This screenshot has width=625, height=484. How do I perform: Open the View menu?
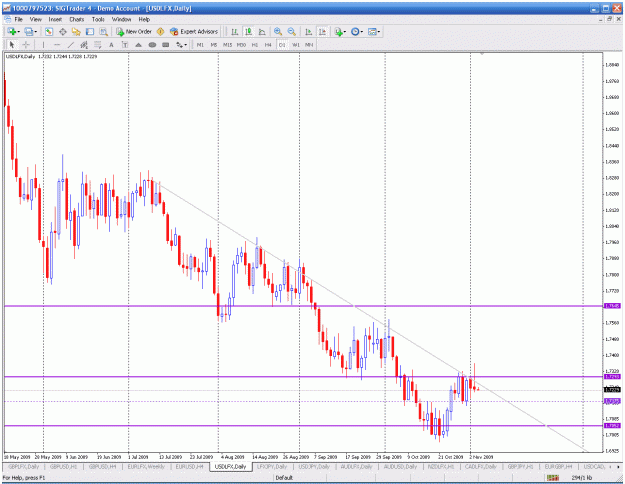(35, 19)
